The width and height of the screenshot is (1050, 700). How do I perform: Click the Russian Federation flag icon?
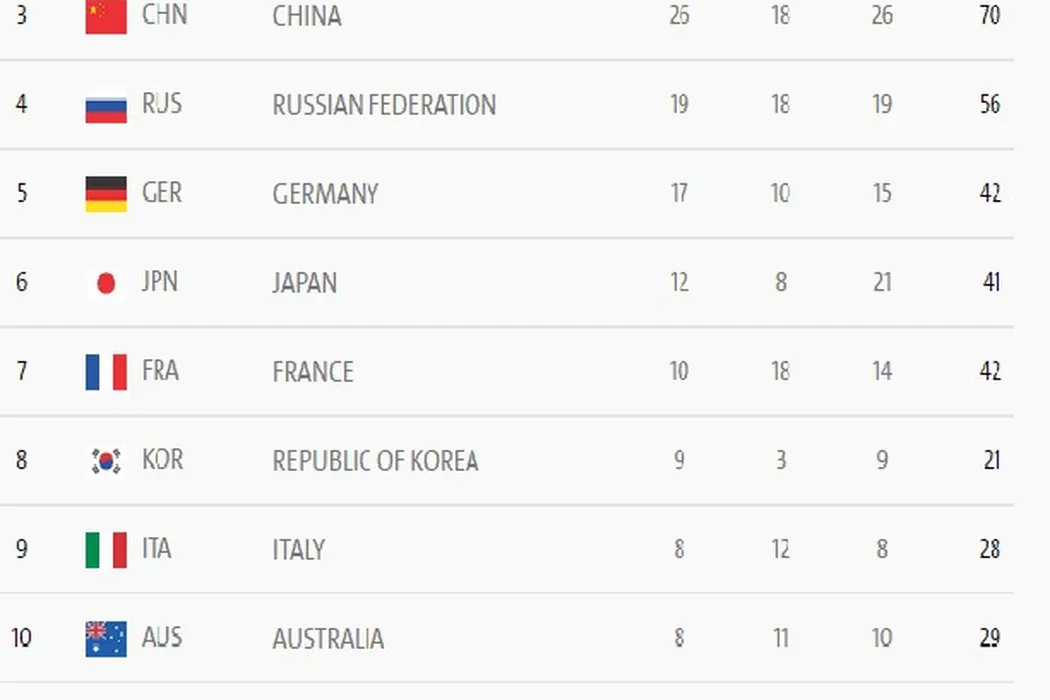(106, 106)
